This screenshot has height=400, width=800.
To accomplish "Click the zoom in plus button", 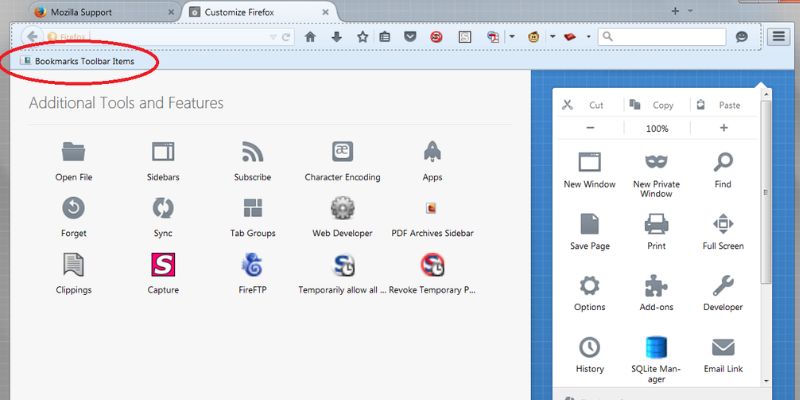I will click(x=723, y=128).
